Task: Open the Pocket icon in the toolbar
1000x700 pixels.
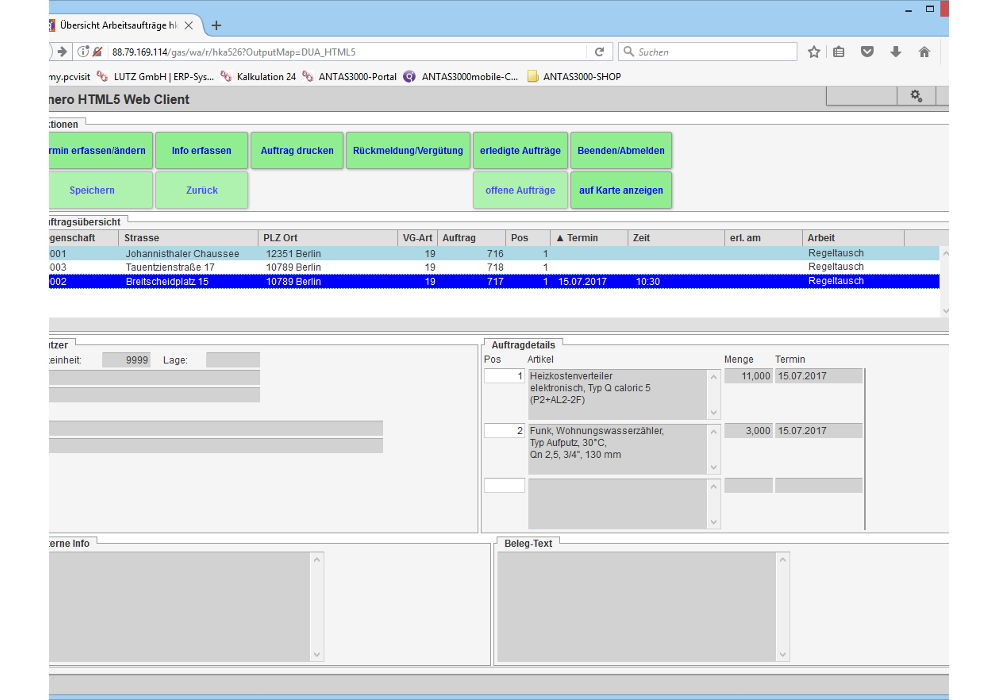Action: [868, 52]
